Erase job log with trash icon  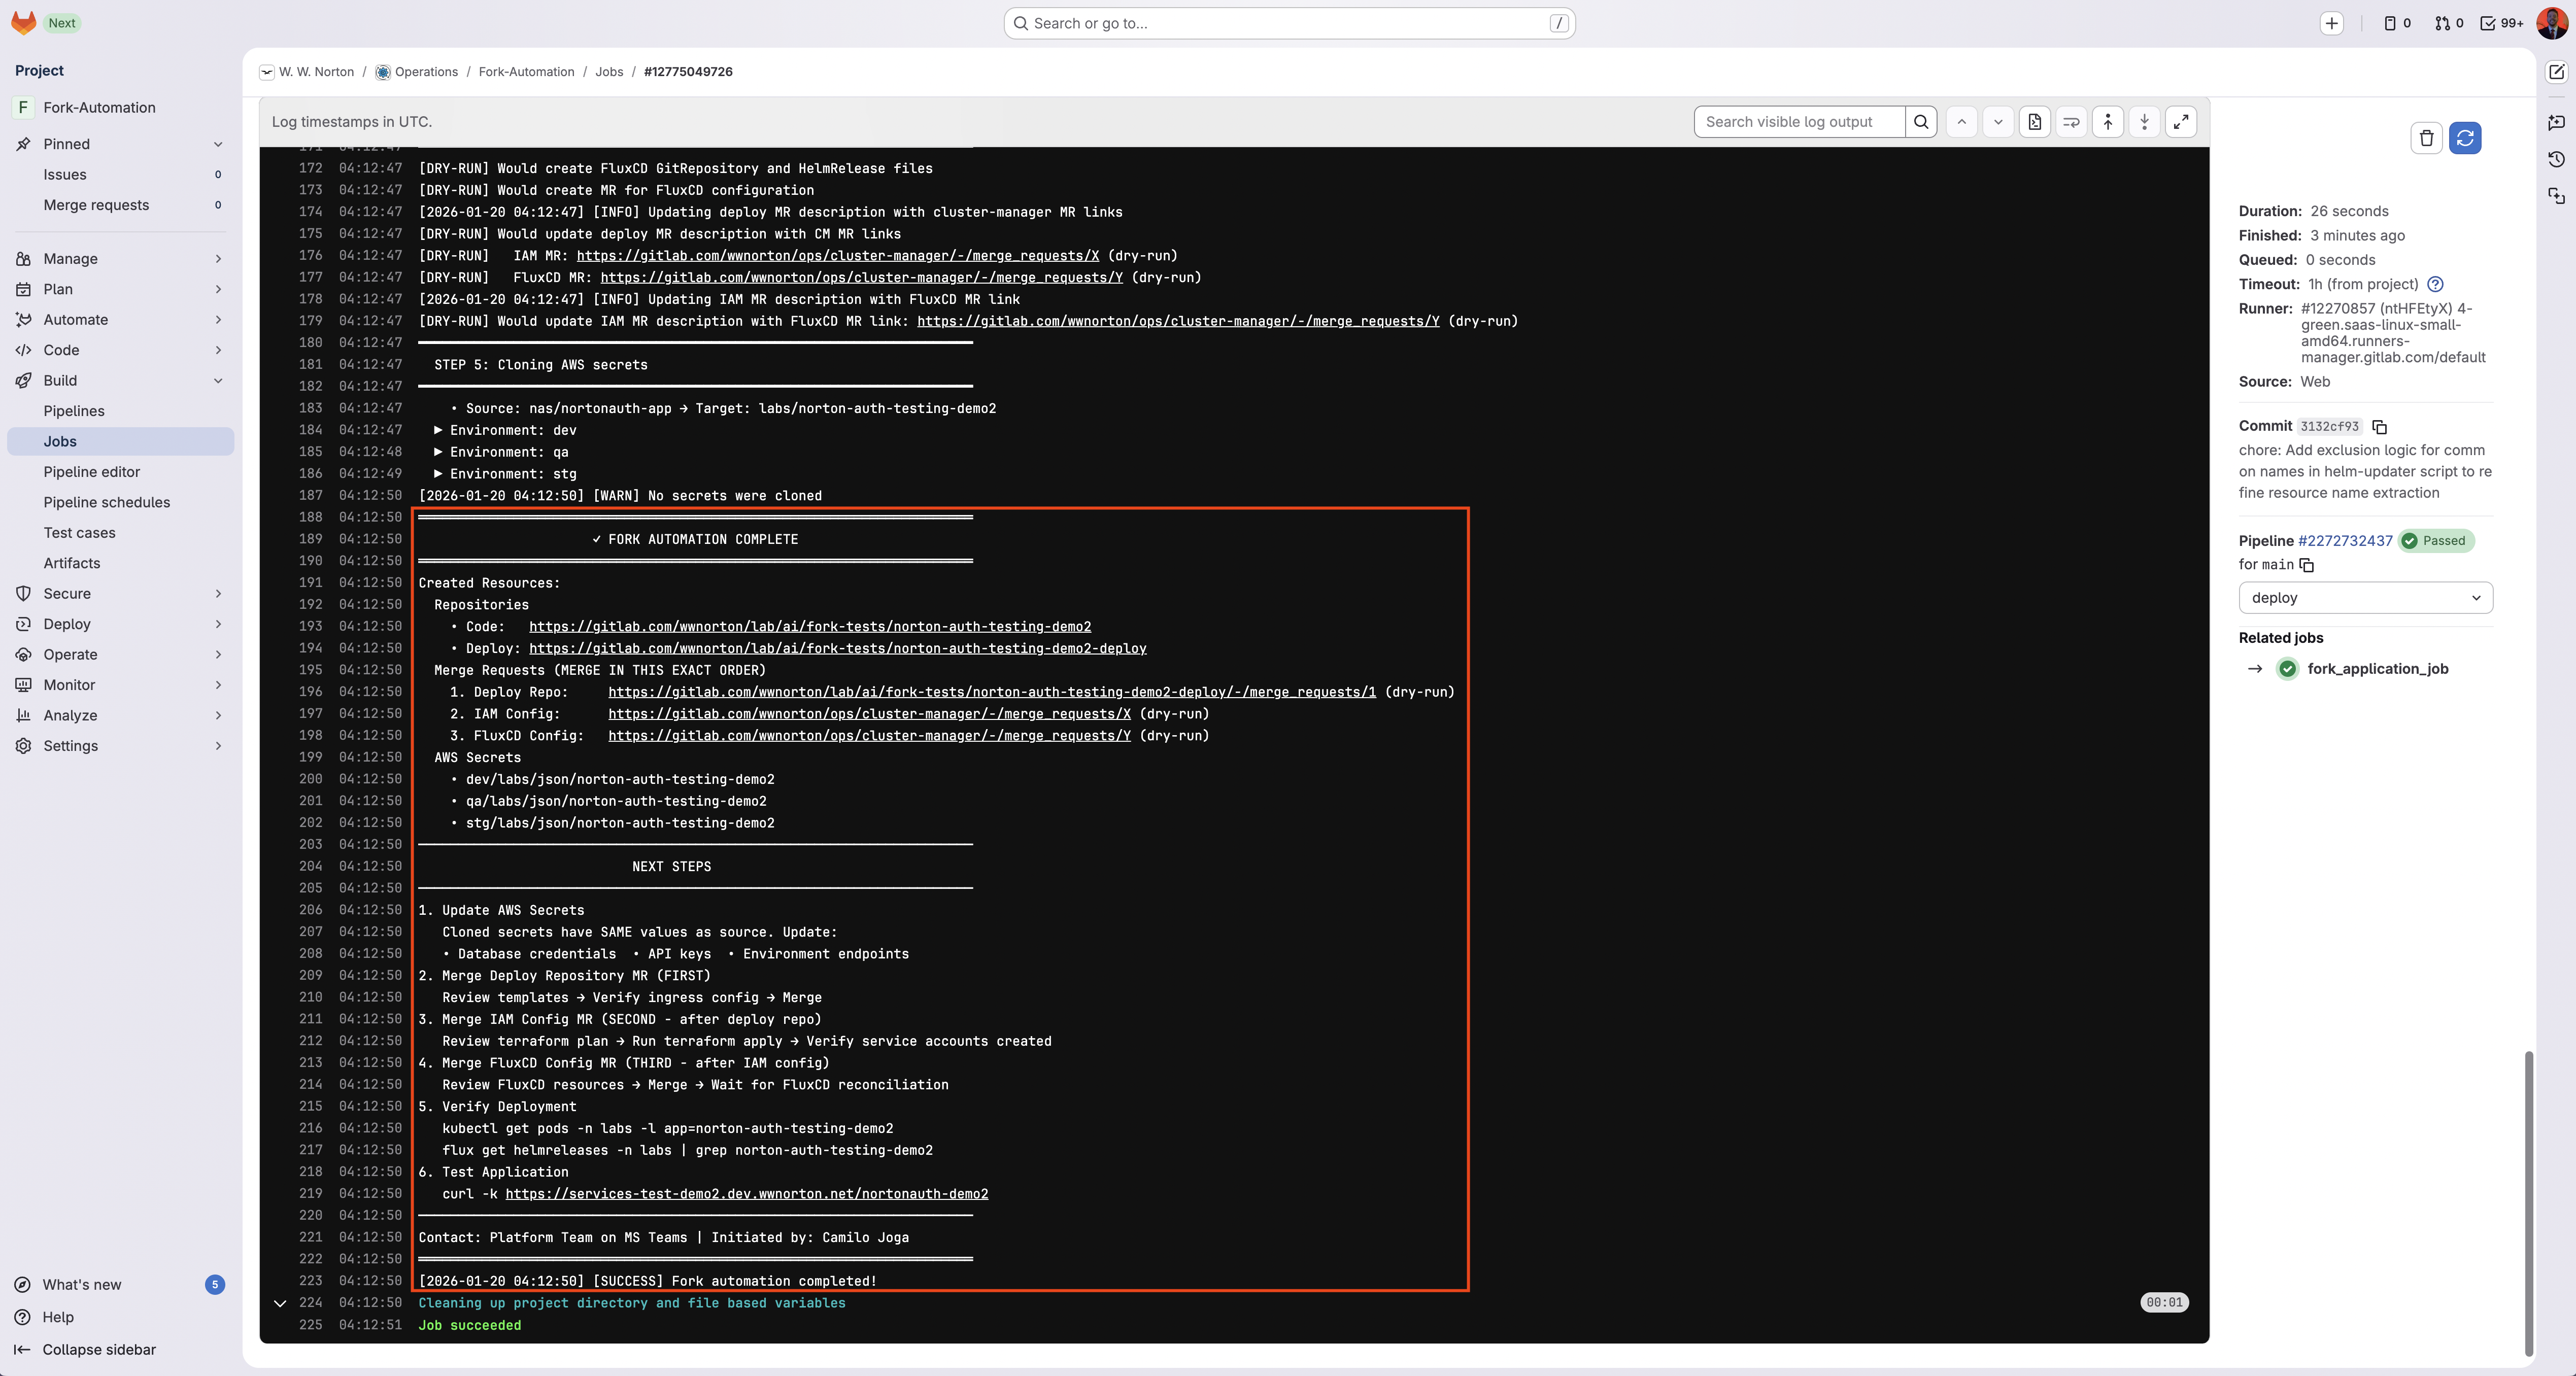(2427, 138)
